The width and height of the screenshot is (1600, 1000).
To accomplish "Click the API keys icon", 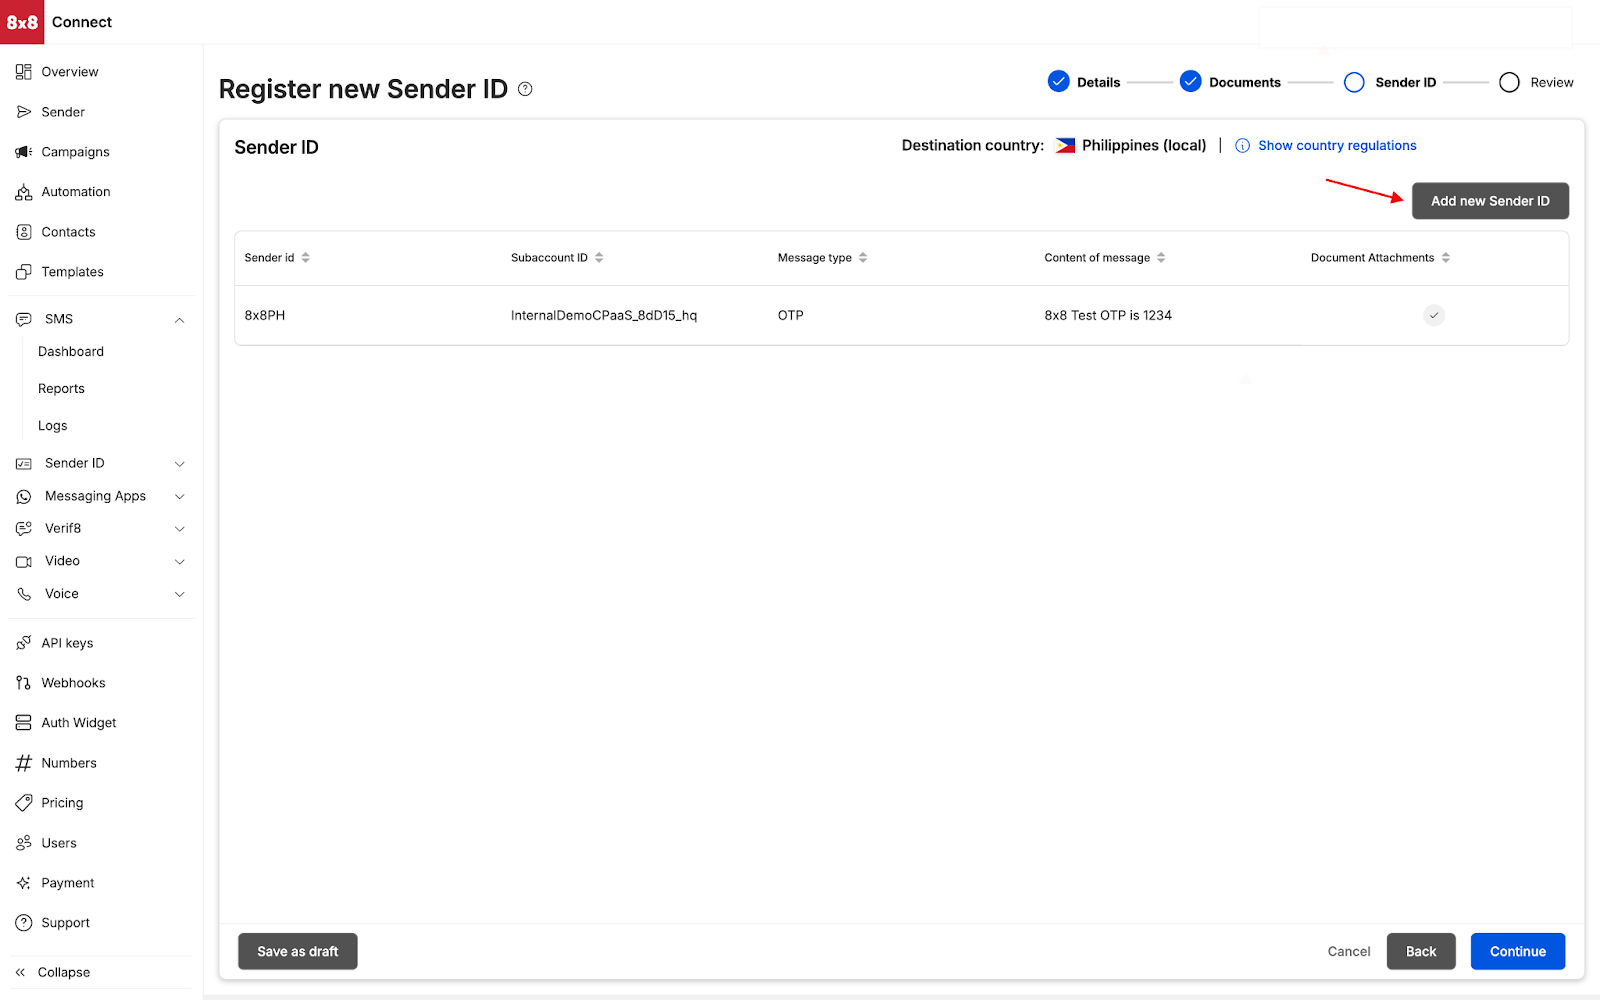I will coord(24,643).
